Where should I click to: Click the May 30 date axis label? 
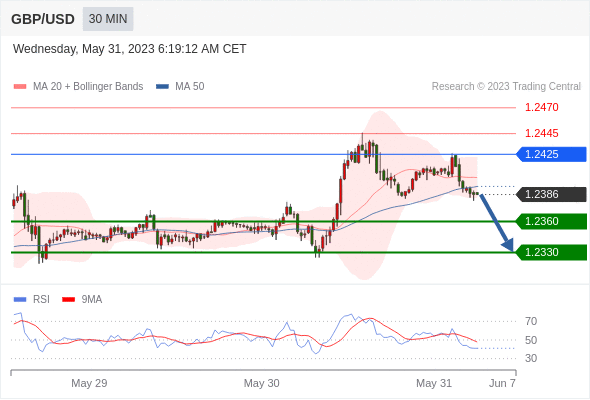262,383
